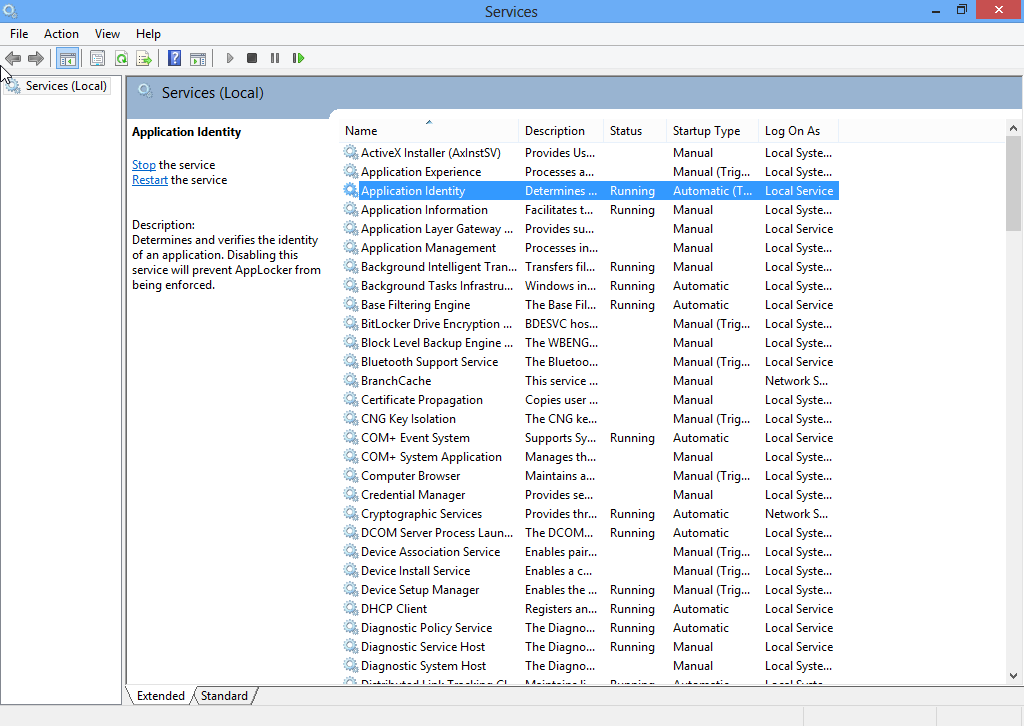This screenshot has width=1024, height=726.
Task: Click the Stop the service link
Action: (x=144, y=165)
